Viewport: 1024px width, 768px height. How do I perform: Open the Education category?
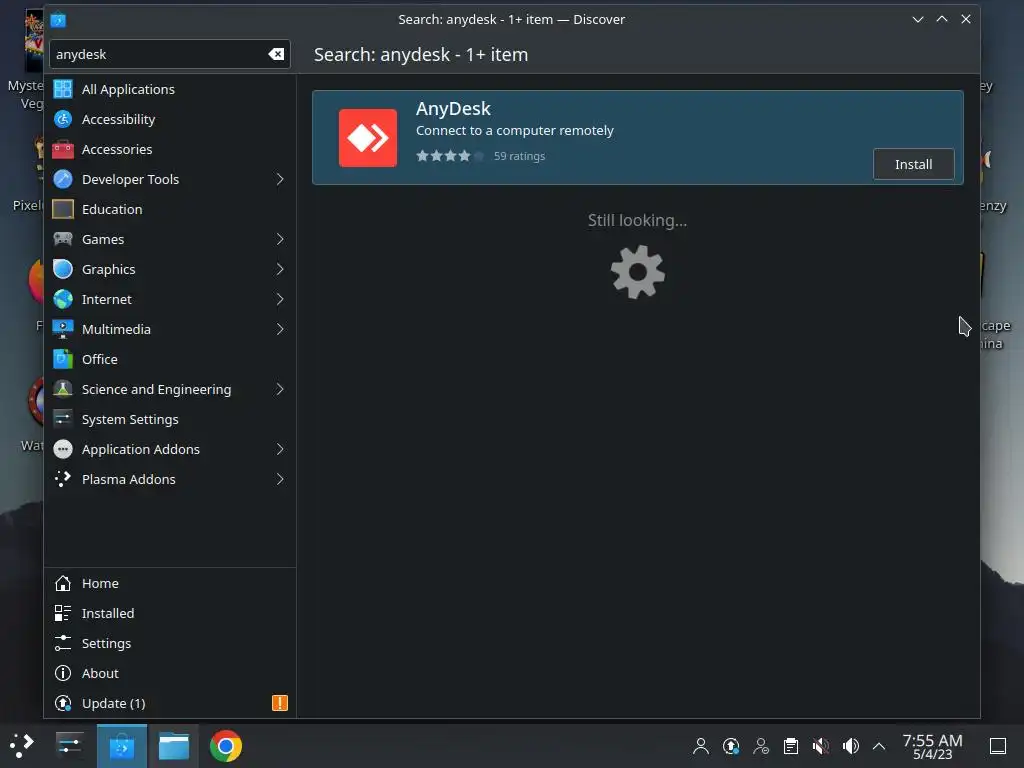click(170, 209)
